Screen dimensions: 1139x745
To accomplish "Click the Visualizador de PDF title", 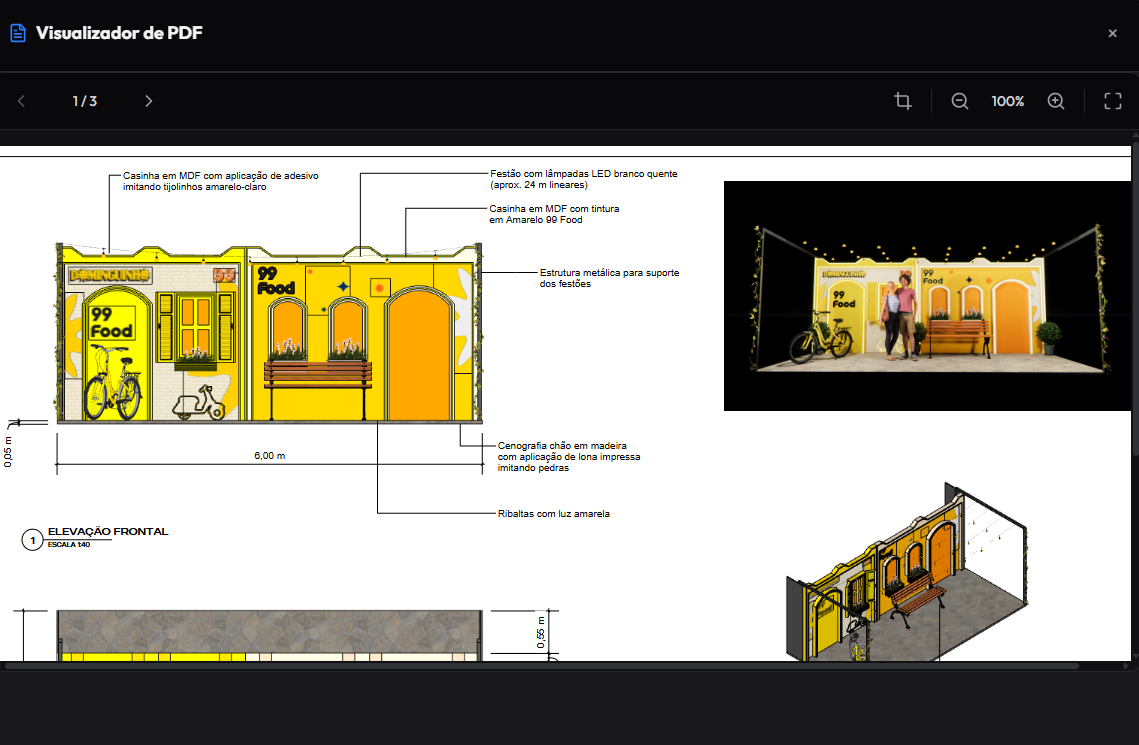I will click(119, 33).
